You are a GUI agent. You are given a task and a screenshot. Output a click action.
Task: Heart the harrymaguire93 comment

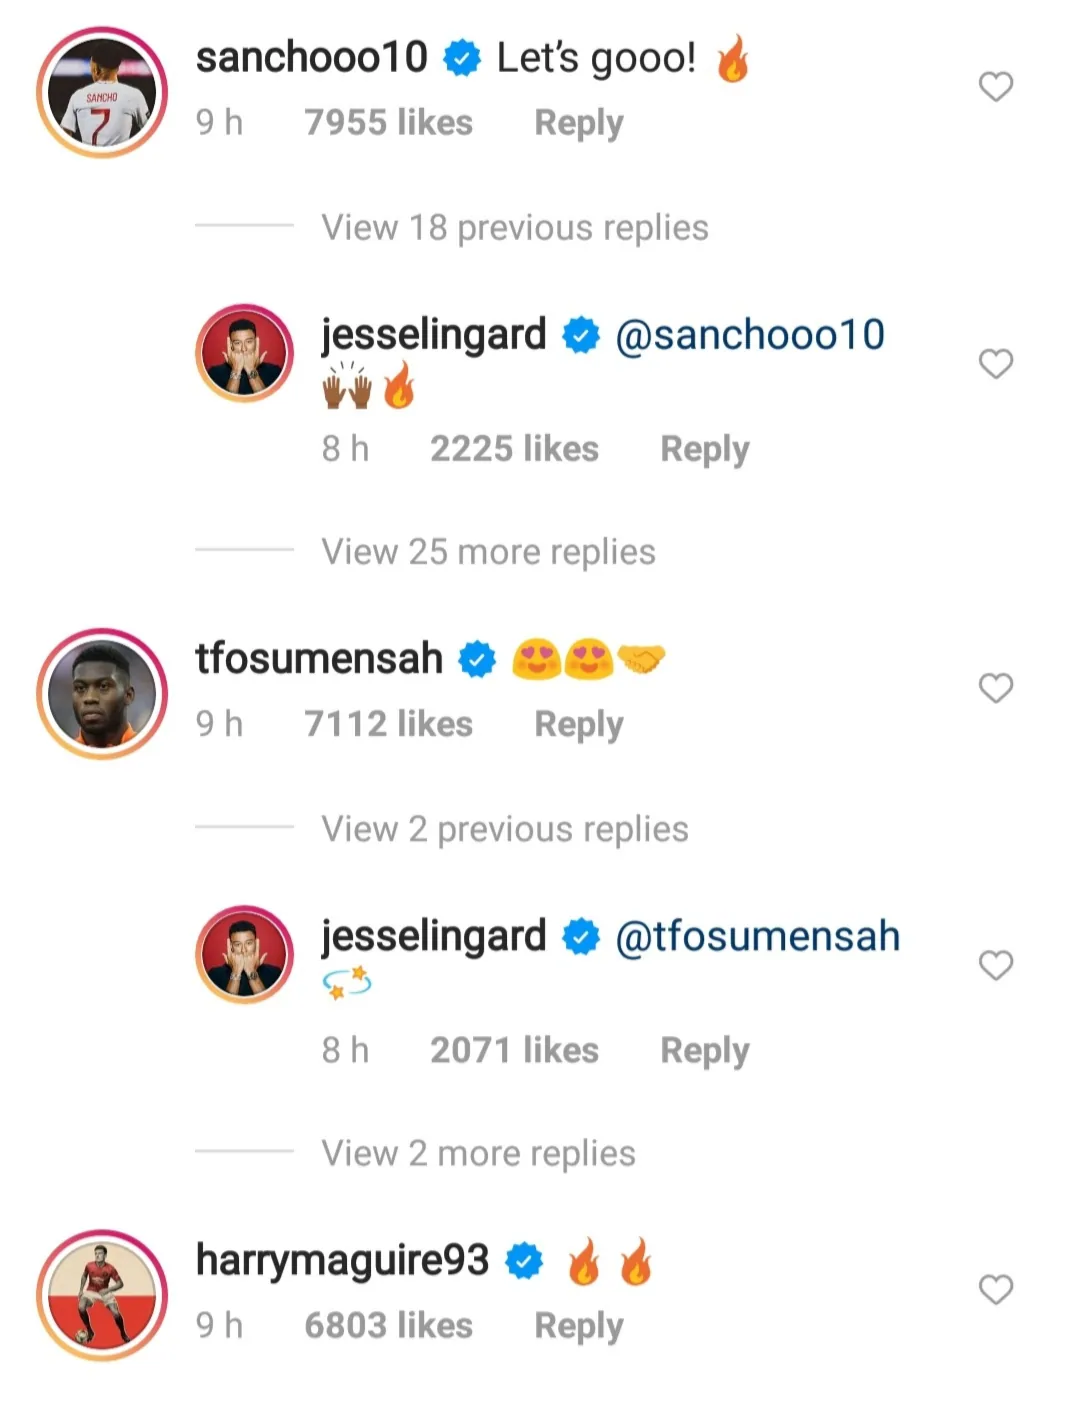pyautogui.click(x=995, y=1290)
